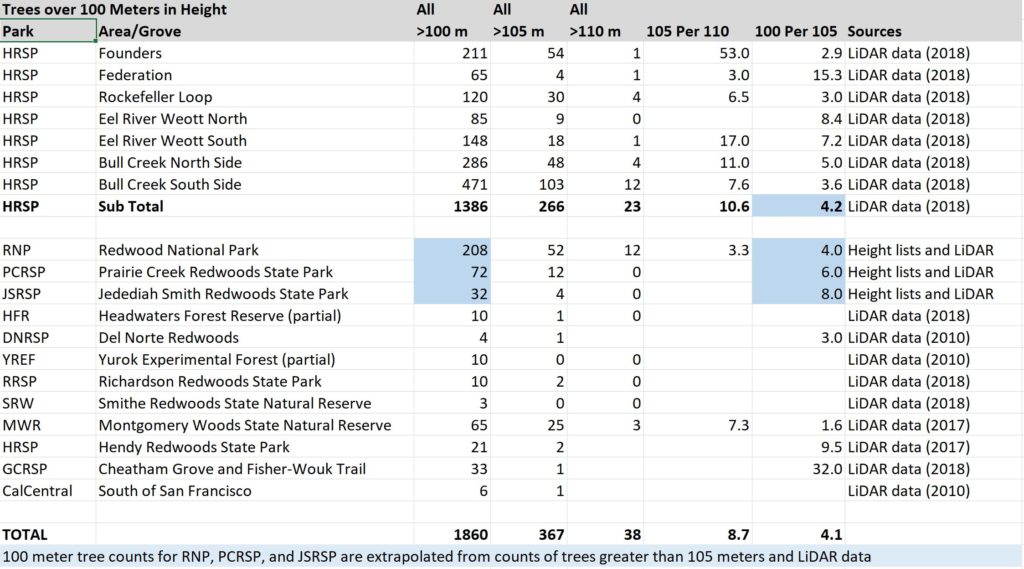Select the highlighted 208 cell for RNP
Screen dimensions: 1024x569
click(453, 250)
